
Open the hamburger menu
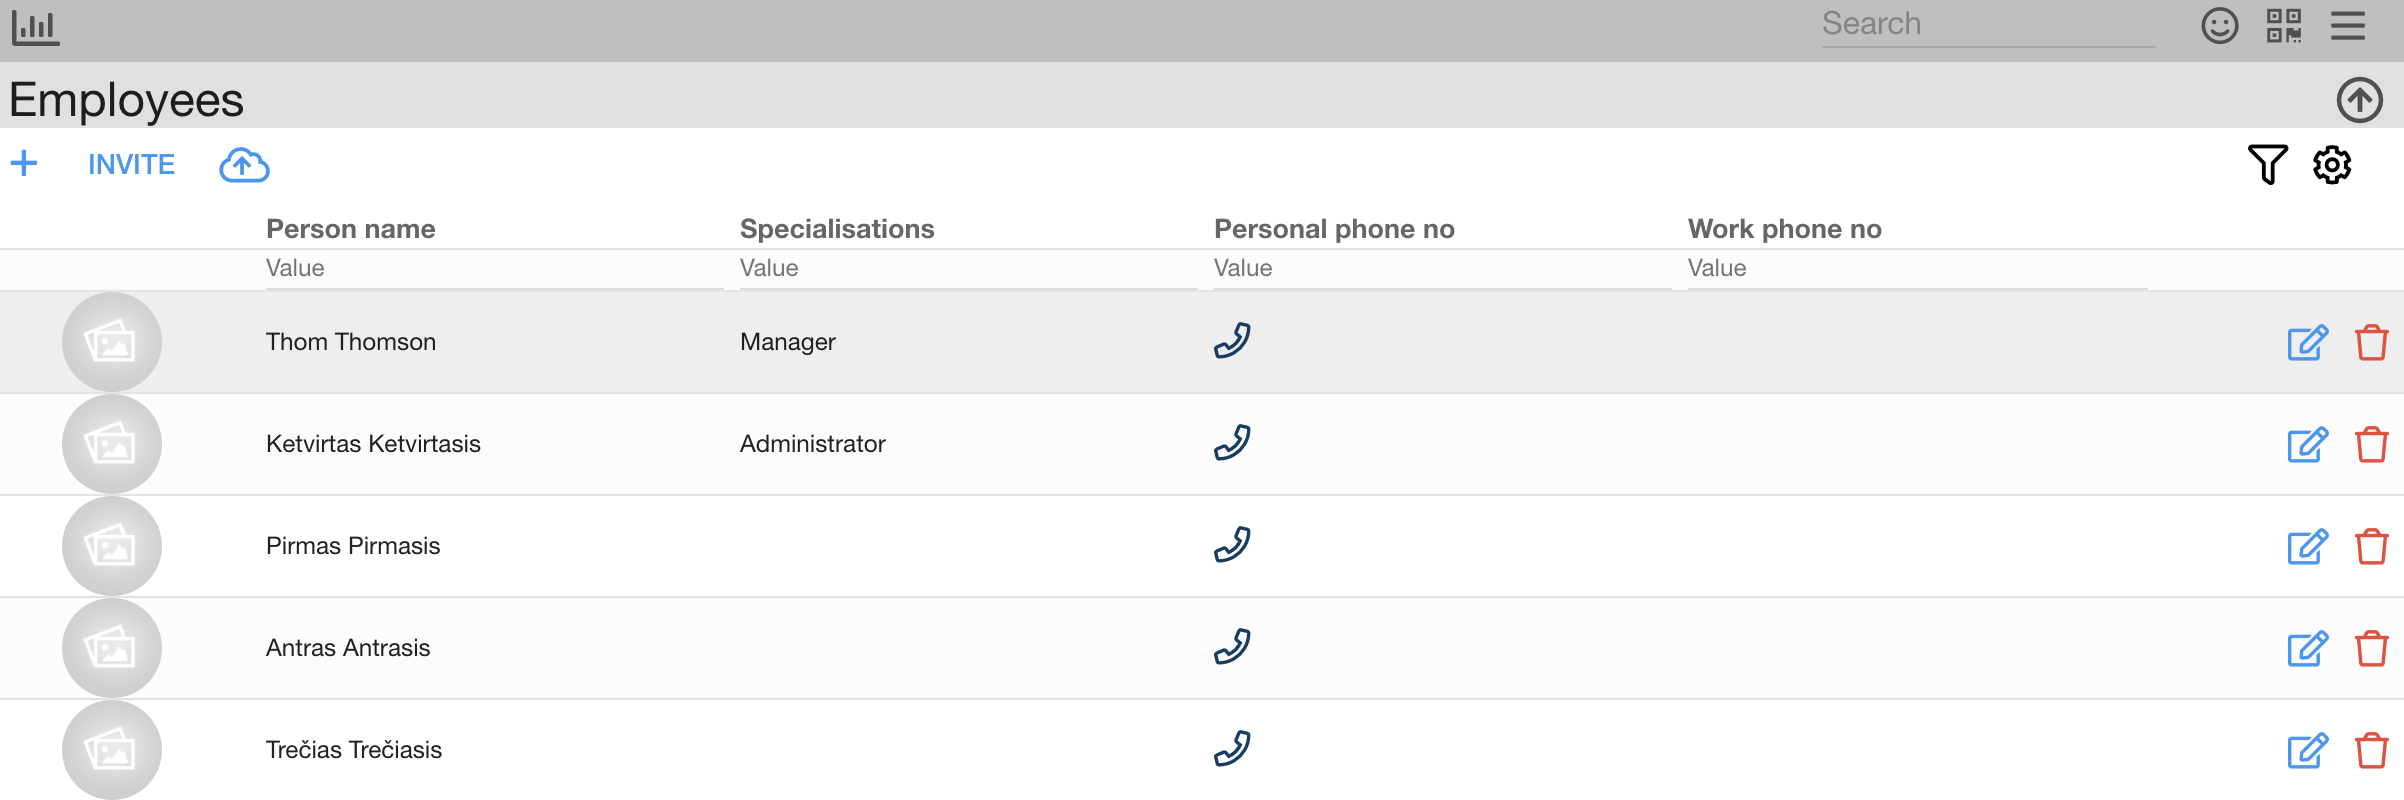[2348, 25]
